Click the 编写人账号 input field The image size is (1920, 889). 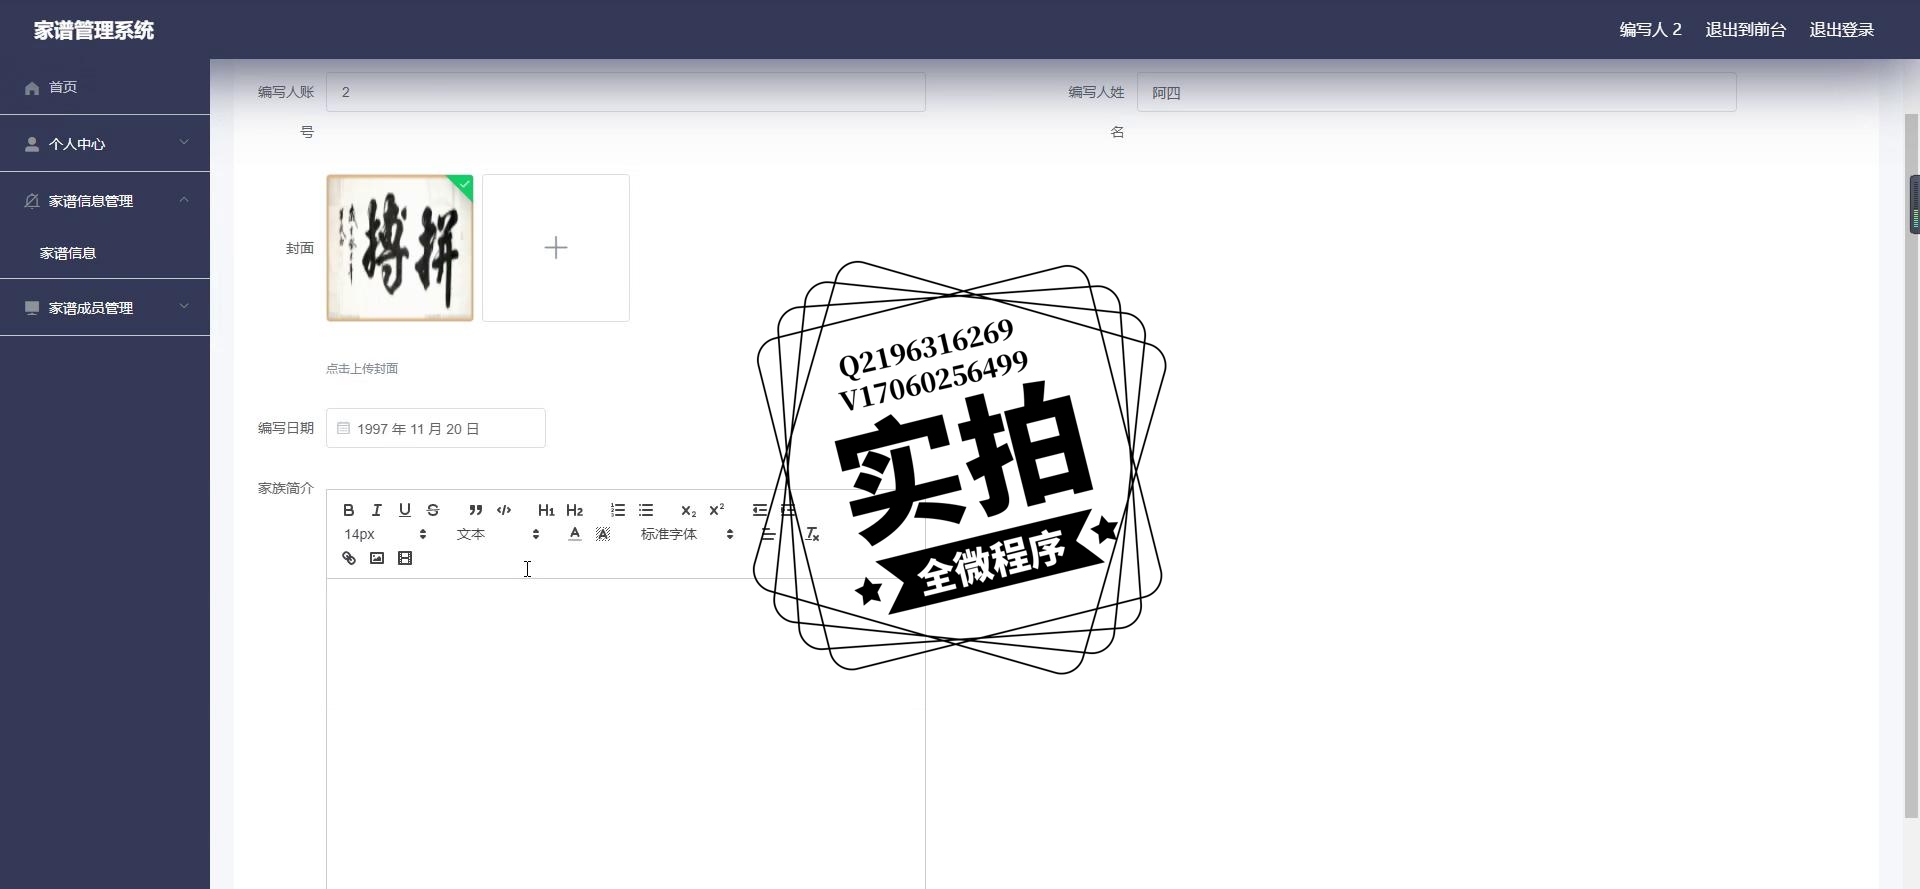(x=626, y=92)
